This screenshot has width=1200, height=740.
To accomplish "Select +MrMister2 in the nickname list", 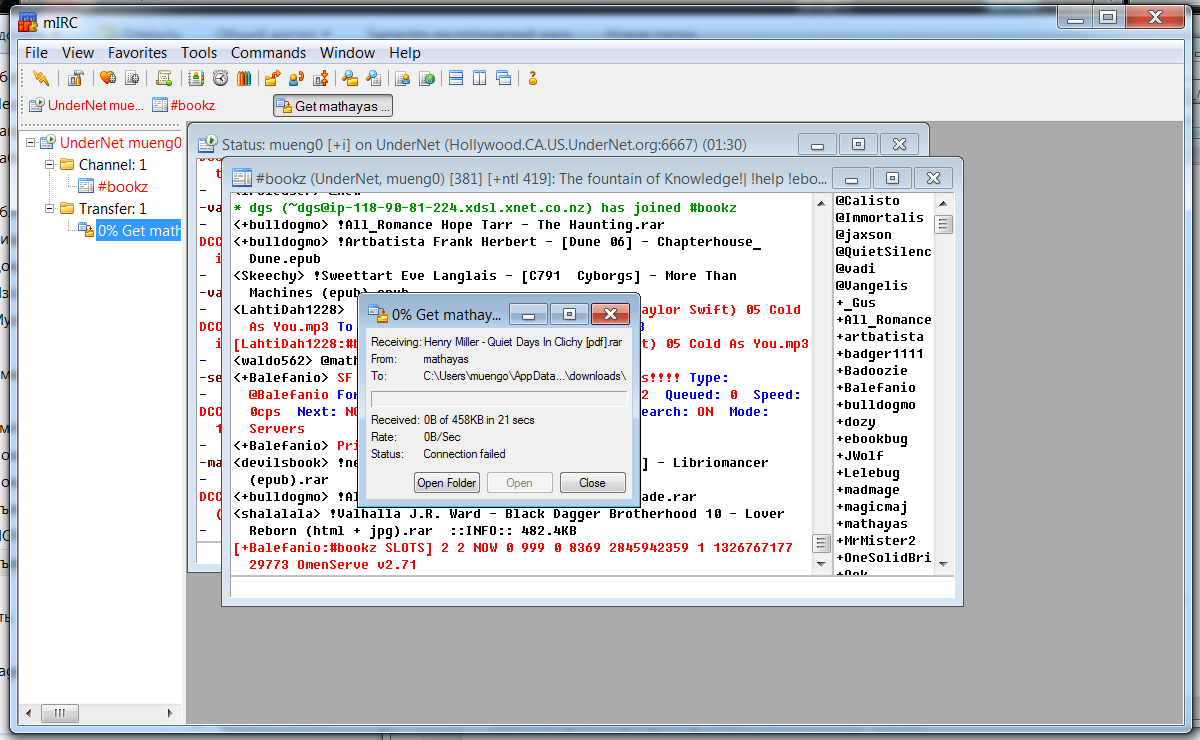I will tap(876, 541).
